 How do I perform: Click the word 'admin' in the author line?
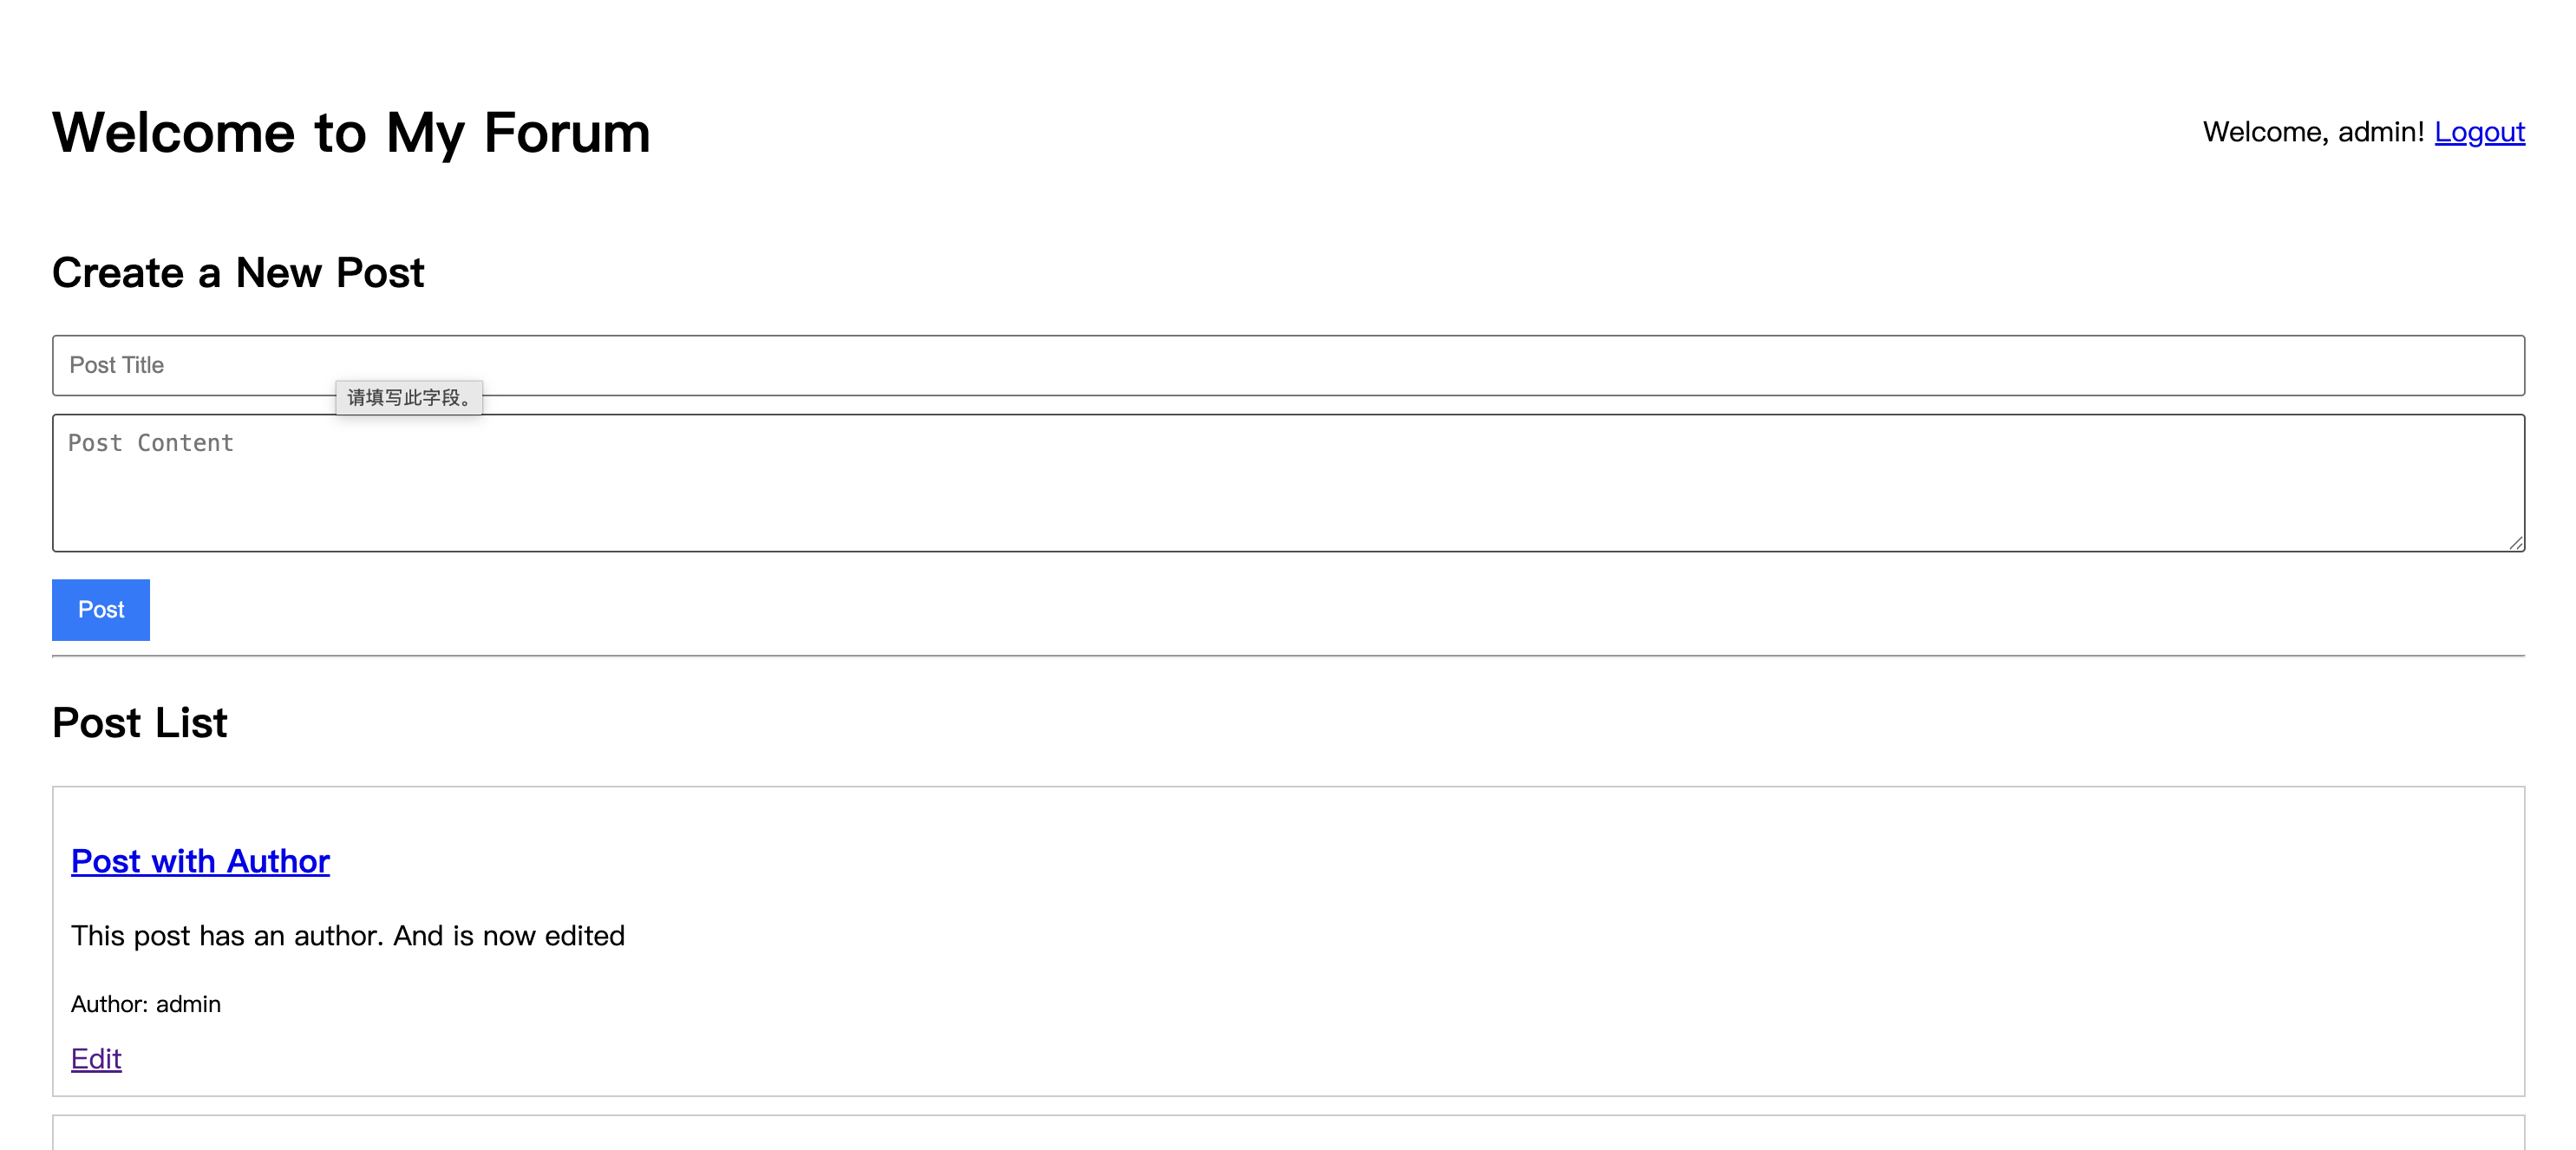(x=188, y=1004)
